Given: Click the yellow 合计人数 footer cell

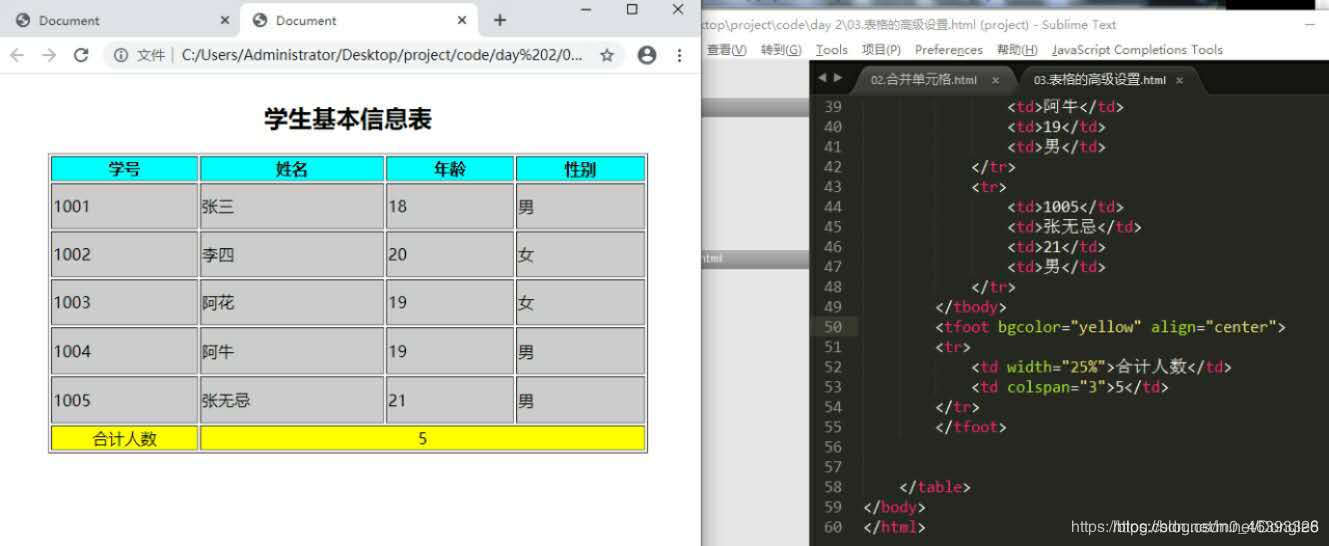Looking at the screenshot, I should 124,438.
